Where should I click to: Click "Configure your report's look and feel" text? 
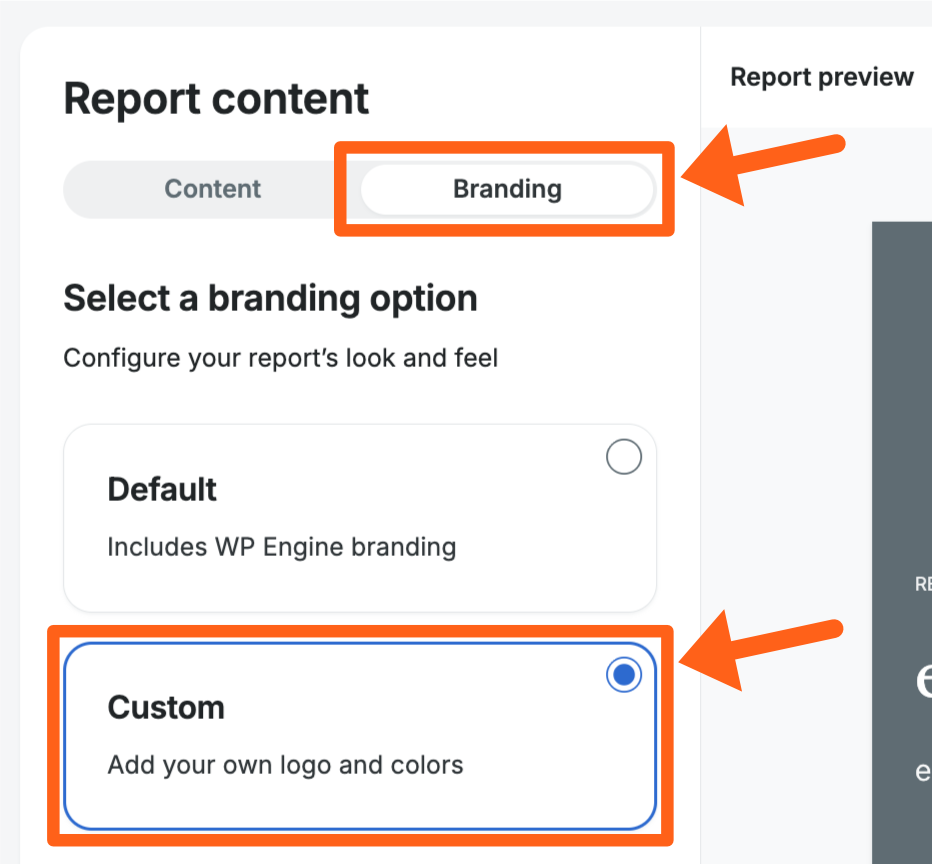click(280, 357)
